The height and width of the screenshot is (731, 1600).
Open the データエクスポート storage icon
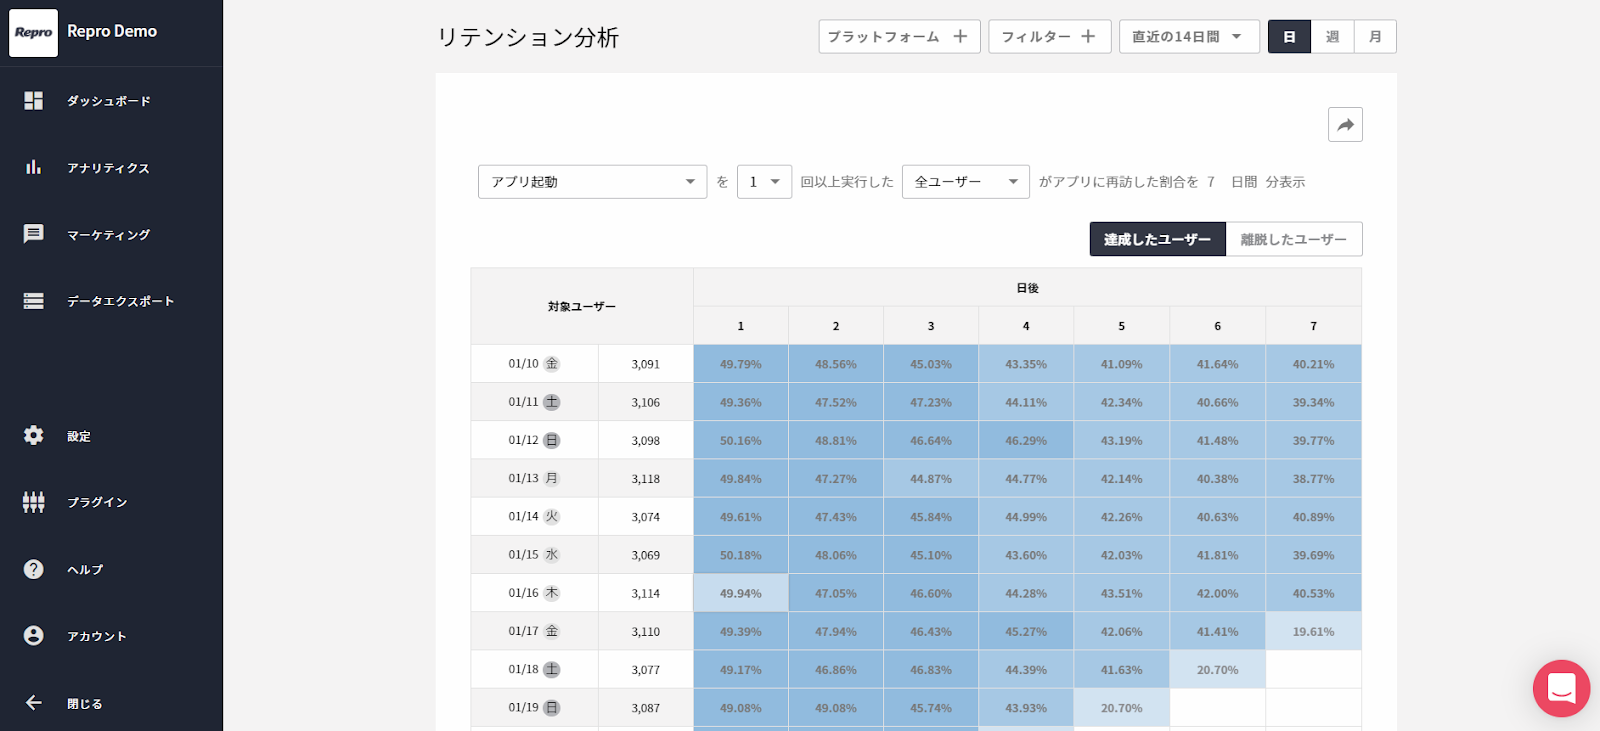pos(34,301)
